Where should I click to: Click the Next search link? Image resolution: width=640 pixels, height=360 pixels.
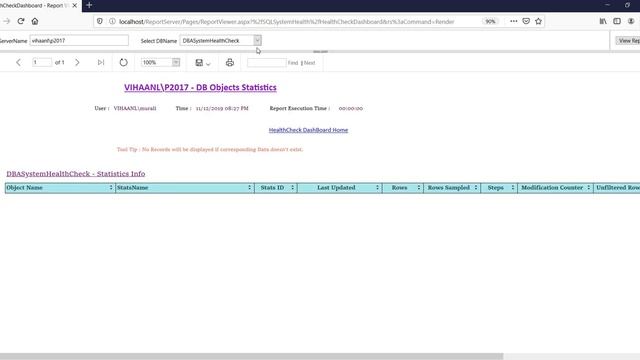[309, 63]
